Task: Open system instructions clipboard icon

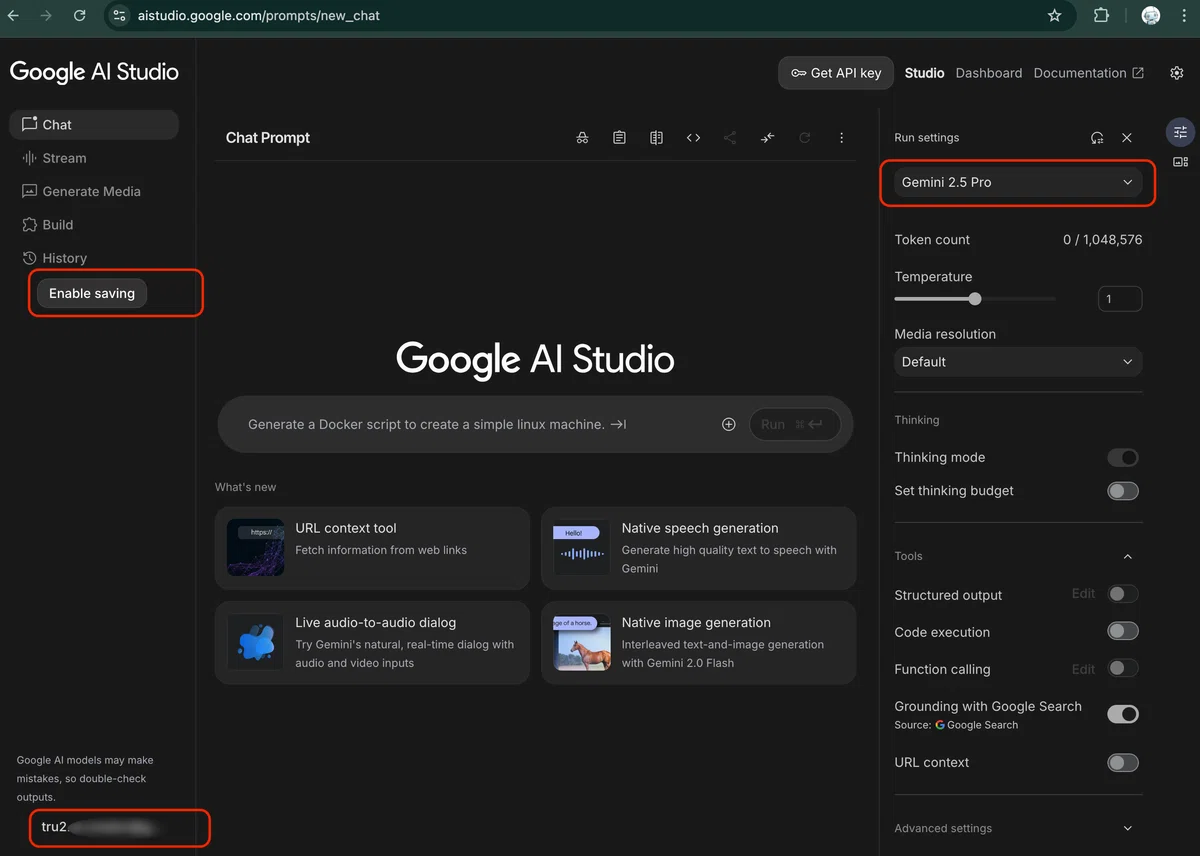Action: tap(619, 138)
